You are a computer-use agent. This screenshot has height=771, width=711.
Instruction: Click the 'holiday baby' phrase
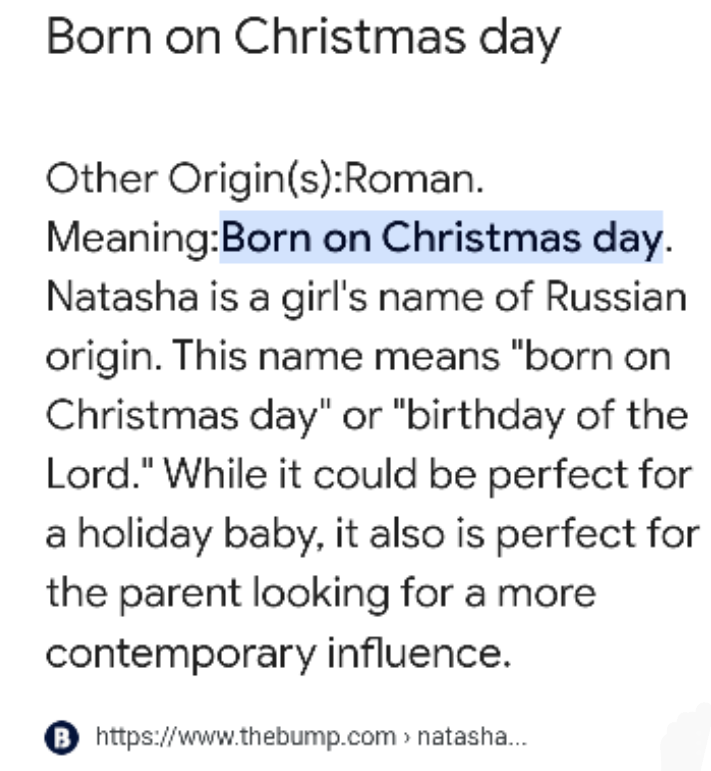click(x=201, y=535)
